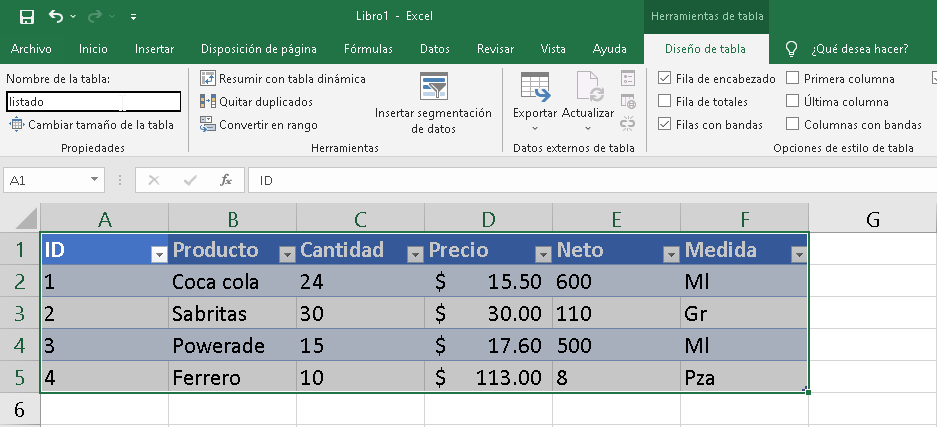Click Resumir con tabla dinámica label
Image resolution: width=937 pixels, height=427 pixels.
(292, 79)
